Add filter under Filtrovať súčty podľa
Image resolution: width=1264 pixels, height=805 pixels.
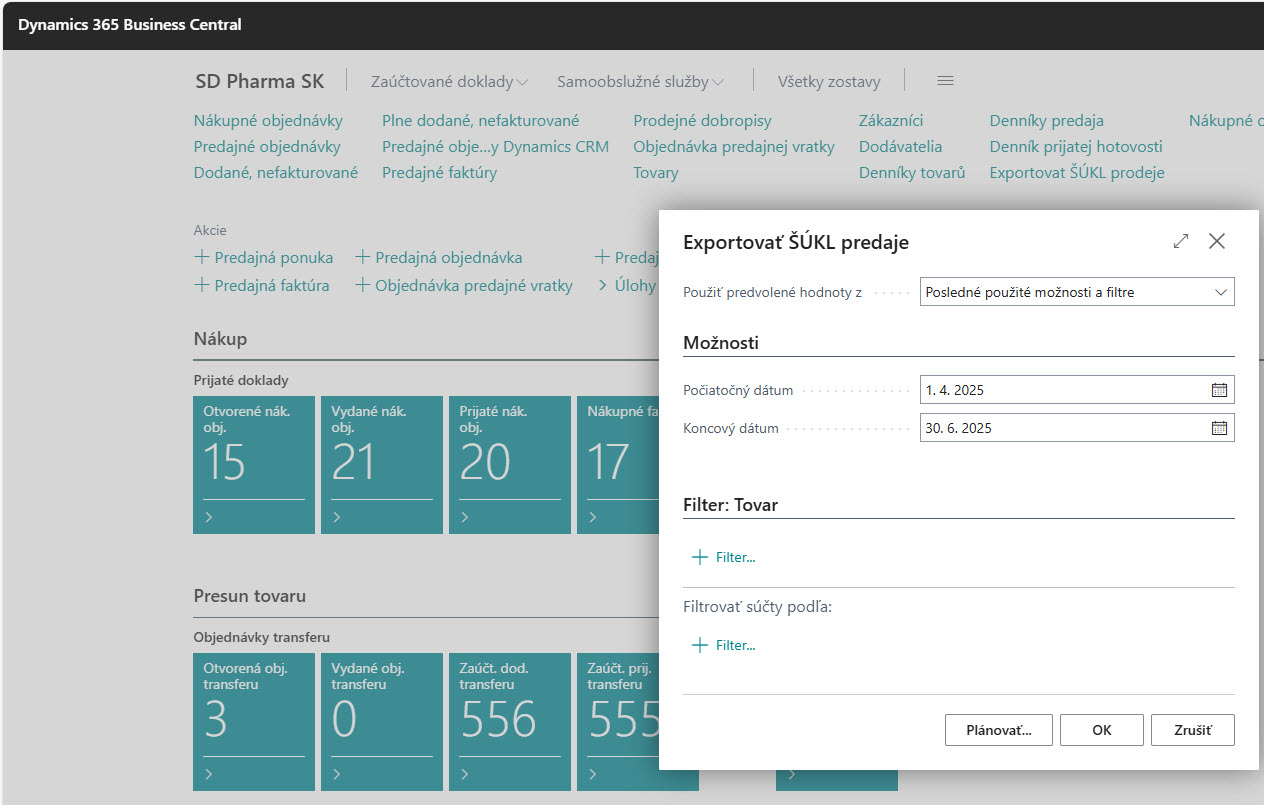[x=724, y=645]
